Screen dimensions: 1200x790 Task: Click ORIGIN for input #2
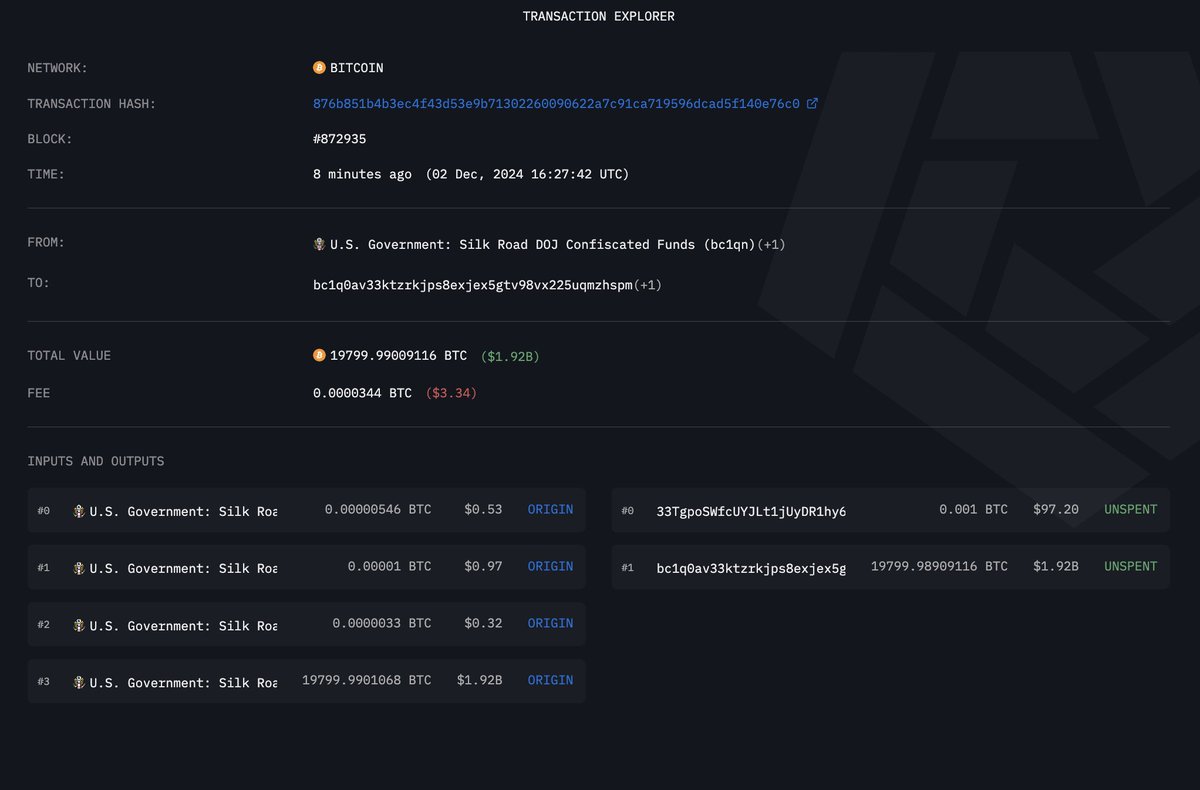(x=551, y=623)
